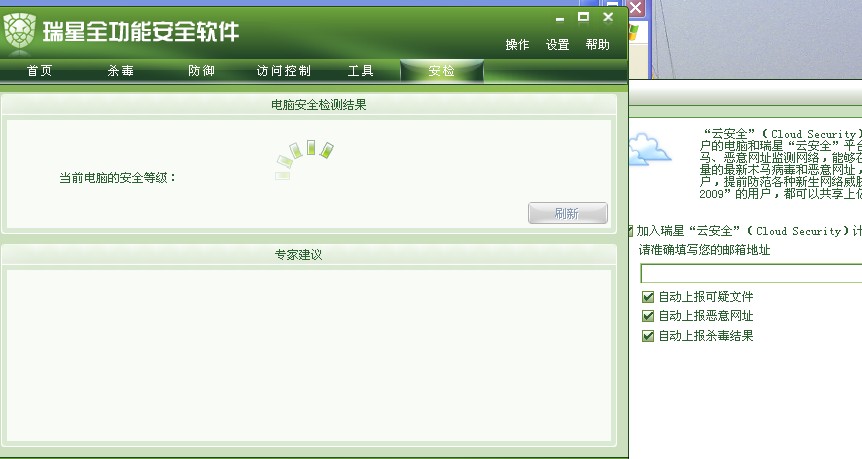Toggle 加入瑞星云安全 plan checkbox

click(631, 231)
